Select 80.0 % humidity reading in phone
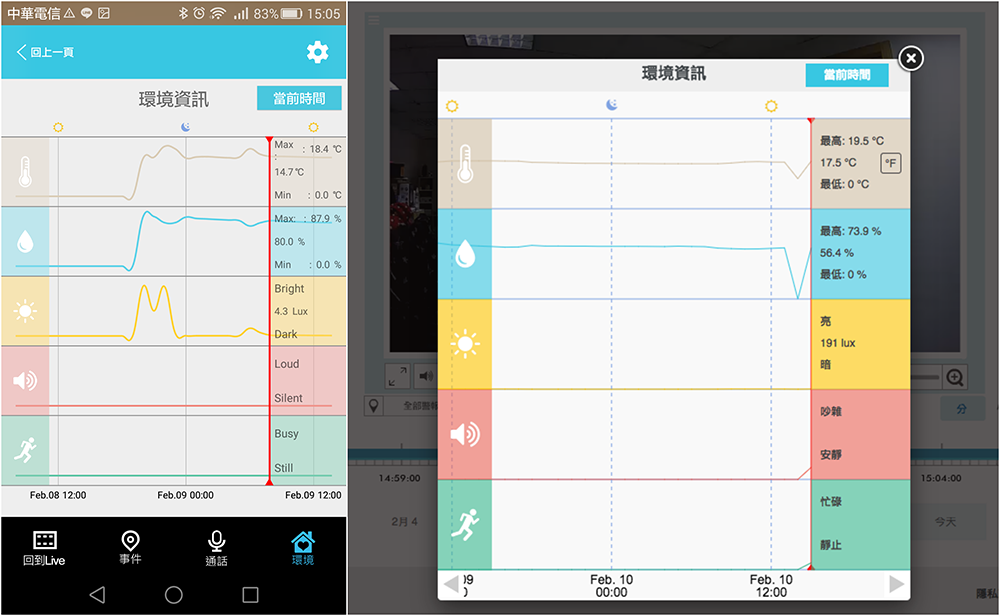This screenshot has height=616, width=1000. pyautogui.click(x=290, y=242)
